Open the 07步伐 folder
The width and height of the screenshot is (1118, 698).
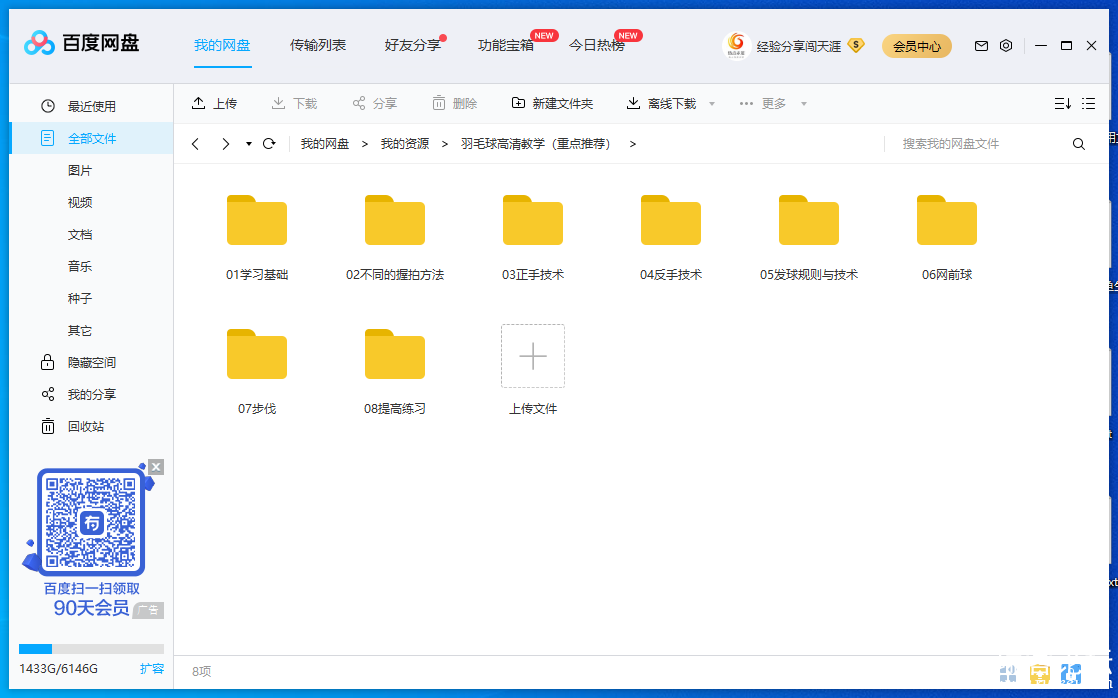pyautogui.click(x=257, y=354)
